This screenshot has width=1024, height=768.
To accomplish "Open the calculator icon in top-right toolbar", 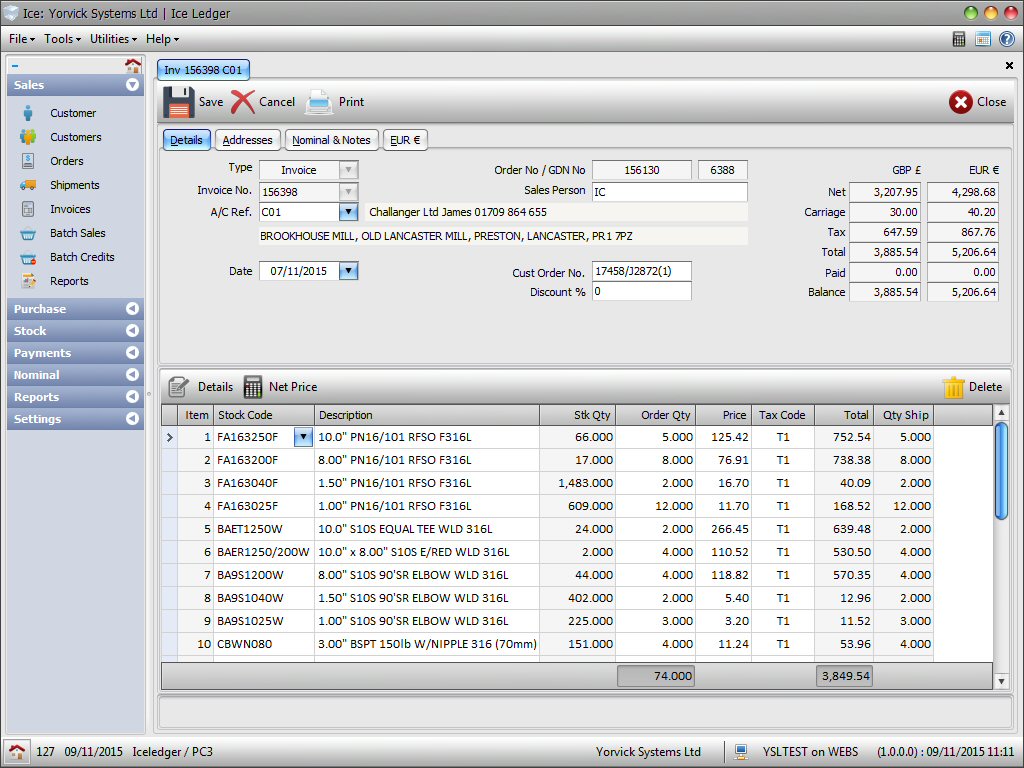I will [959, 39].
